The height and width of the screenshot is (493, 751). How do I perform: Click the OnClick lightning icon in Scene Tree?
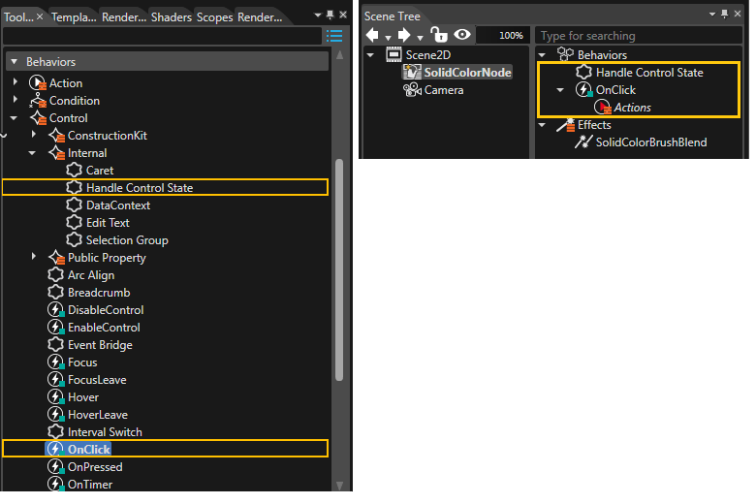tap(584, 90)
